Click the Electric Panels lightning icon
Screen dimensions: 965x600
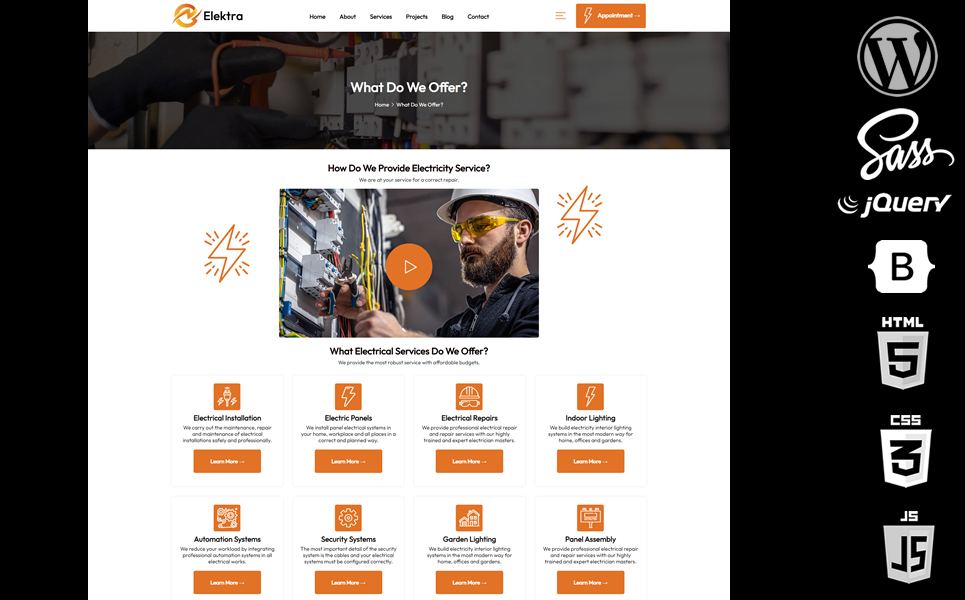(x=348, y=396)
